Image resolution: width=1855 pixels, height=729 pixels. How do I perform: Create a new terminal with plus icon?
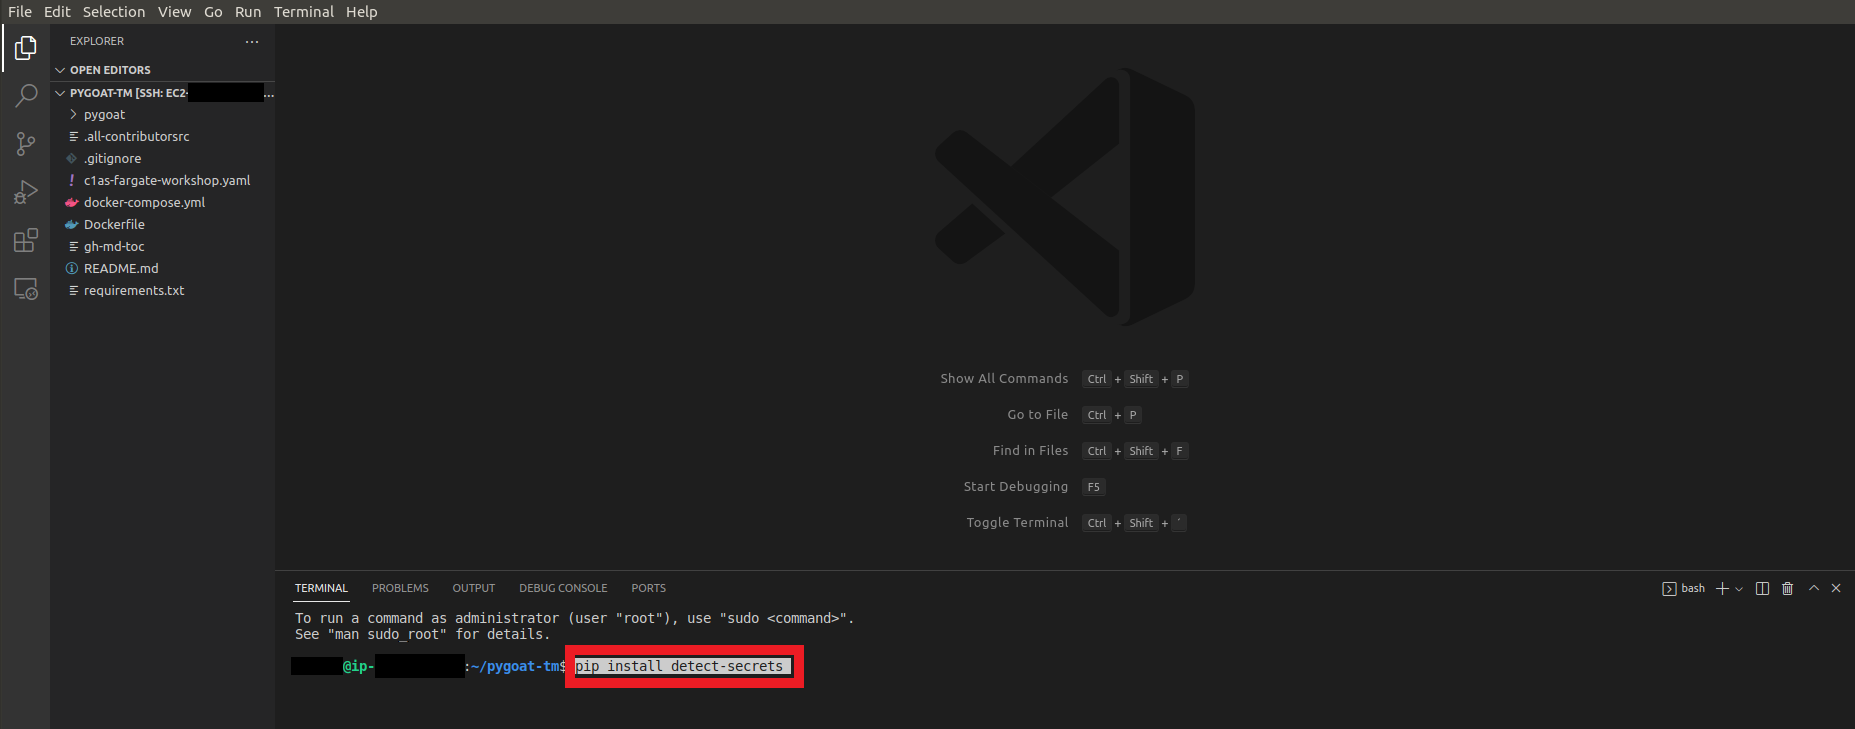(1722, 588)
